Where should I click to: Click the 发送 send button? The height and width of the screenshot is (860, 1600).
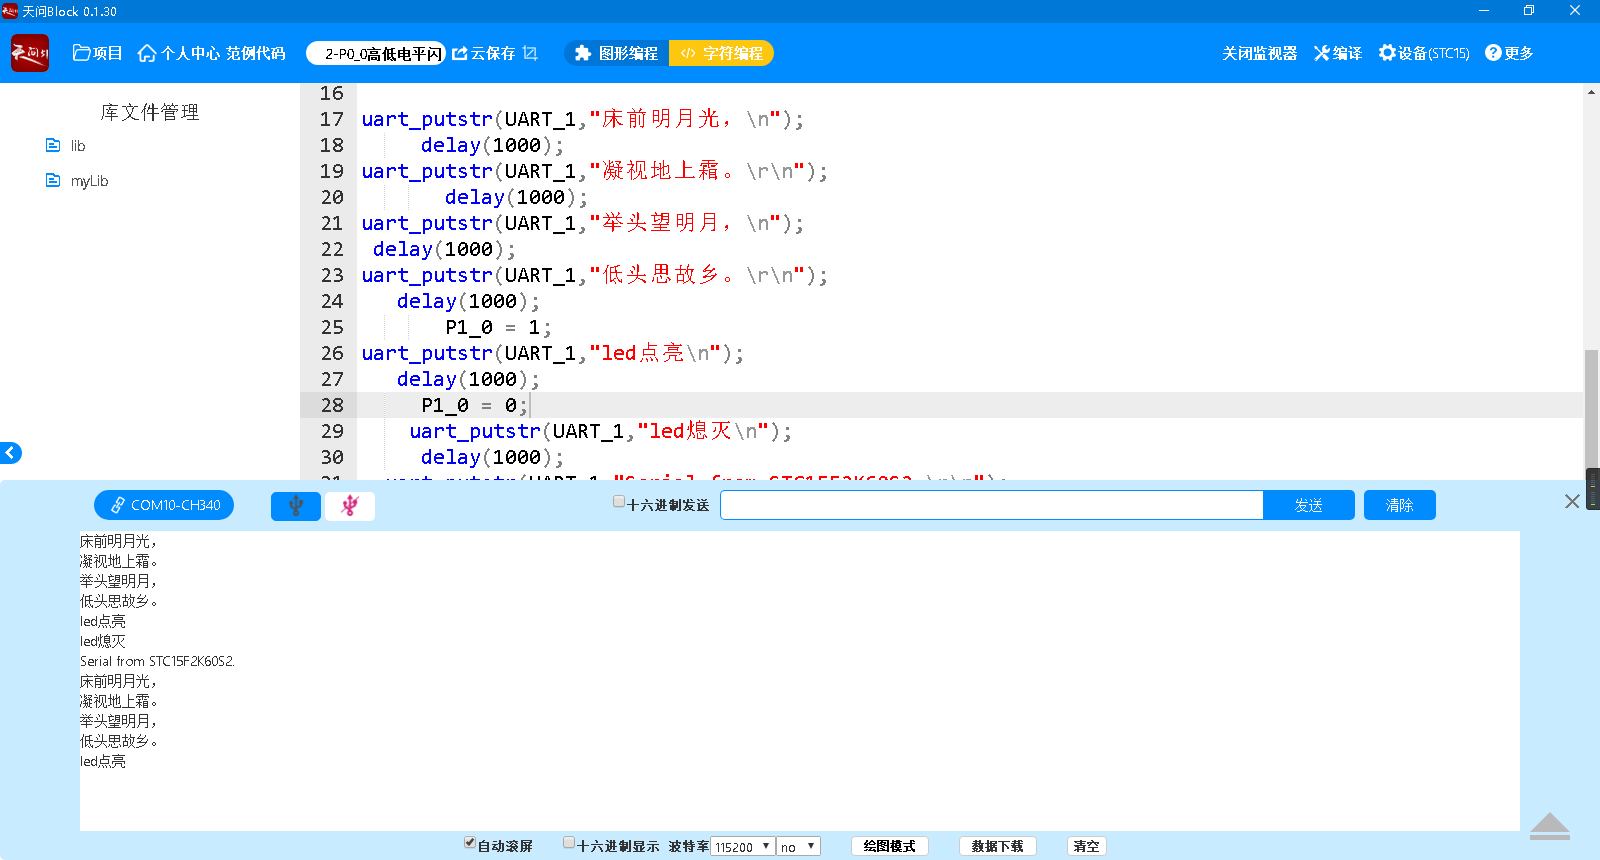pyautogui.click(x=1309, y=505)
